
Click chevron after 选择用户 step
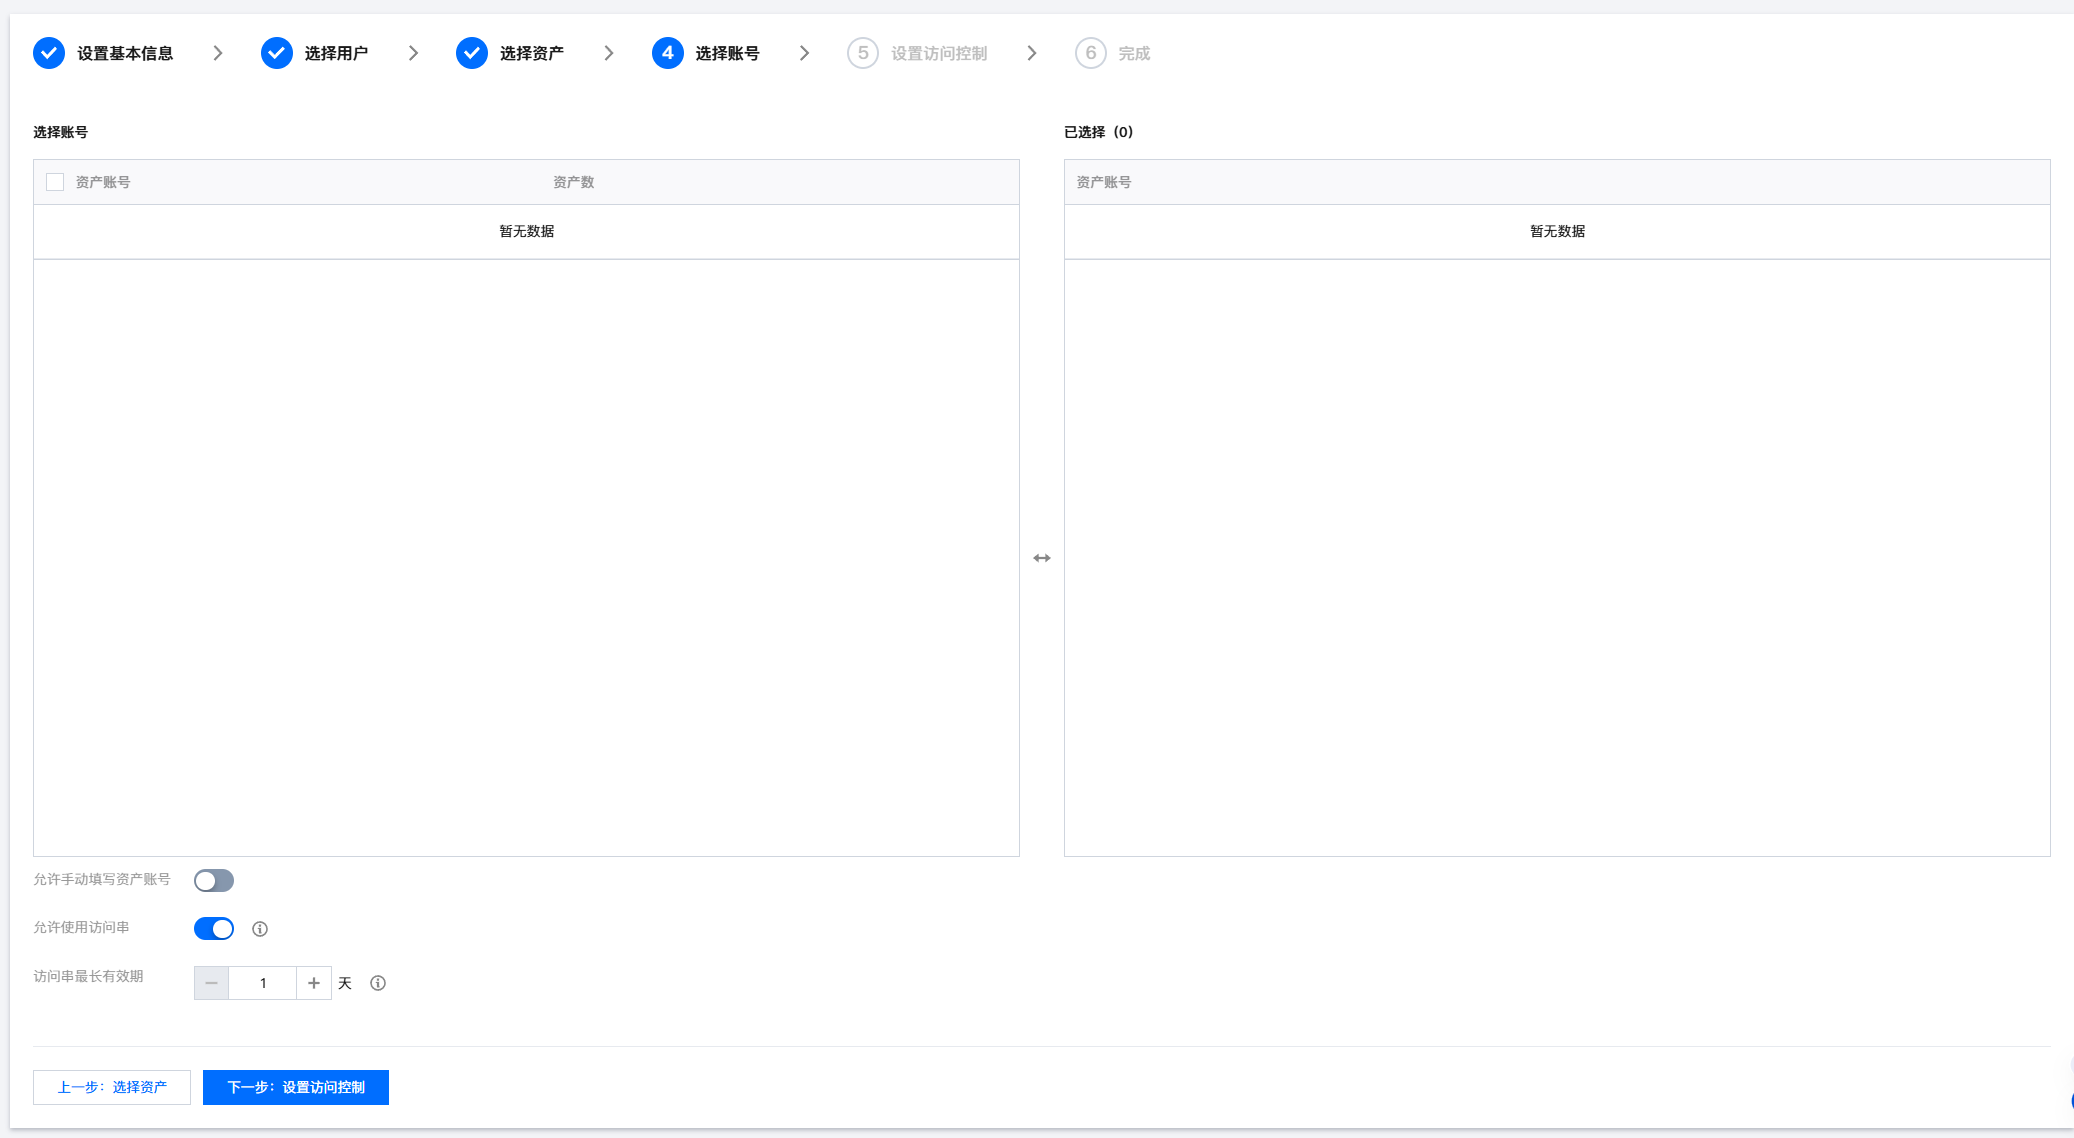pos(413,53)
